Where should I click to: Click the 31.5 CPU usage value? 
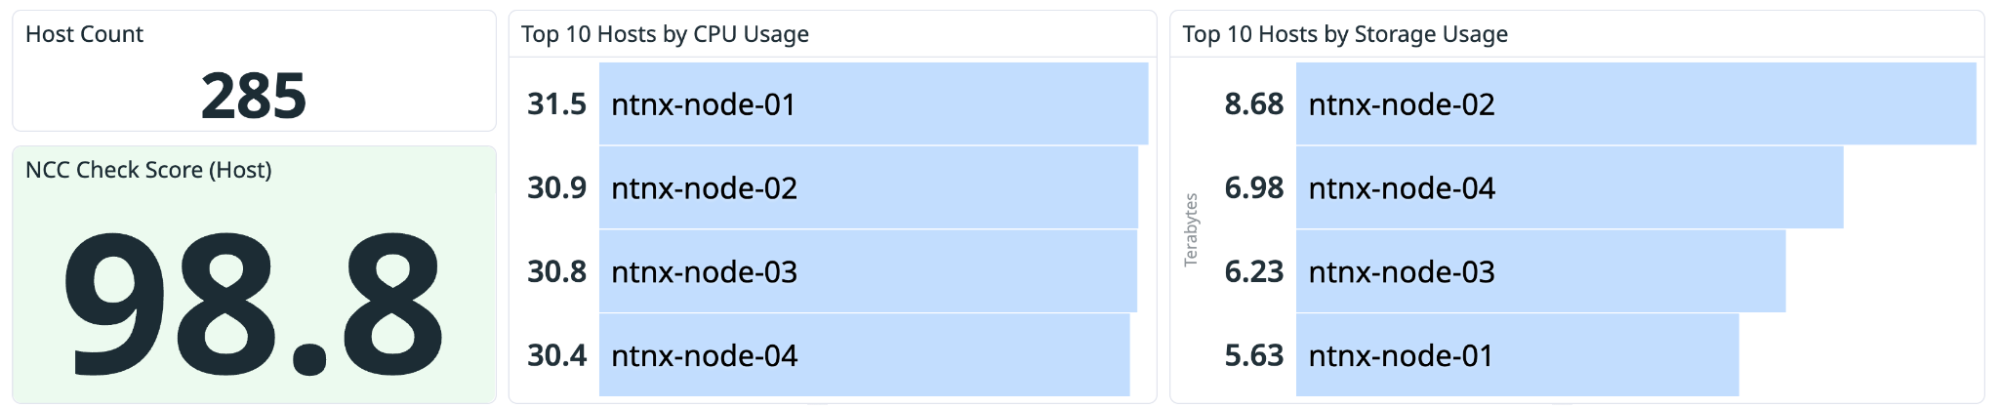(557, 104)
